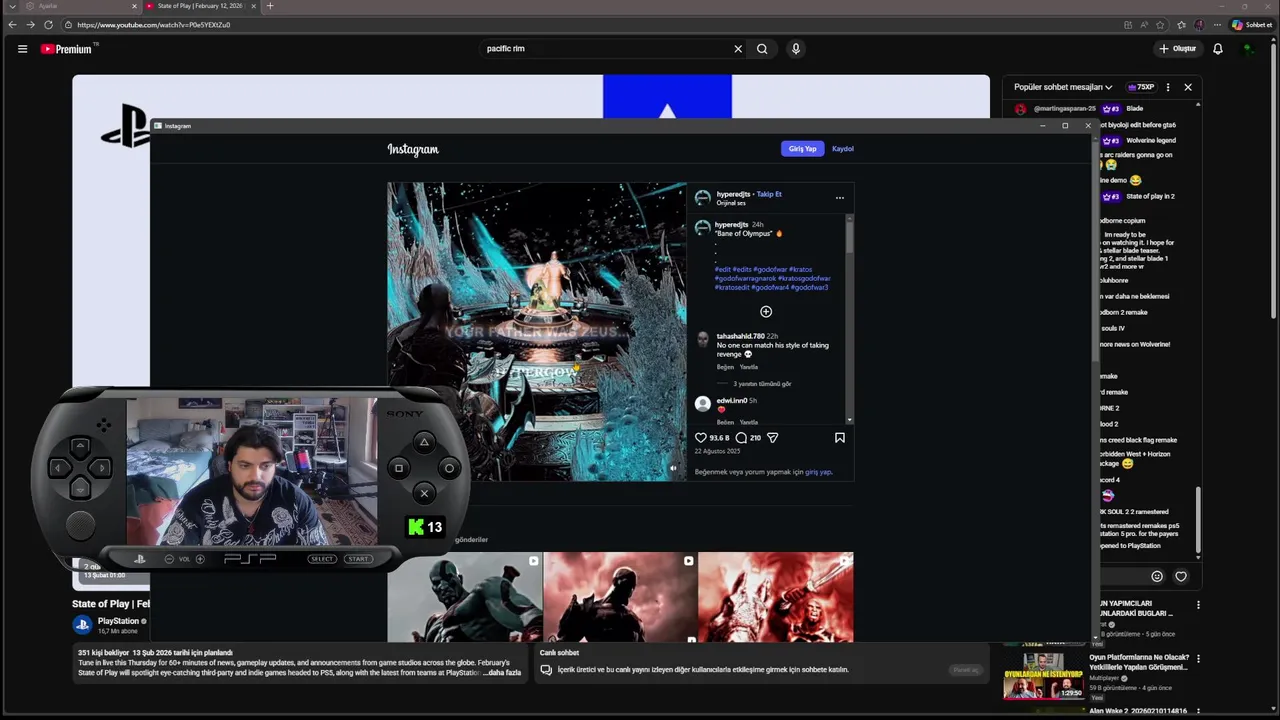The image size is (1280, 720).
Task: Click the #godofwarragnarok hashtag
Action: (x=744, y=278)
